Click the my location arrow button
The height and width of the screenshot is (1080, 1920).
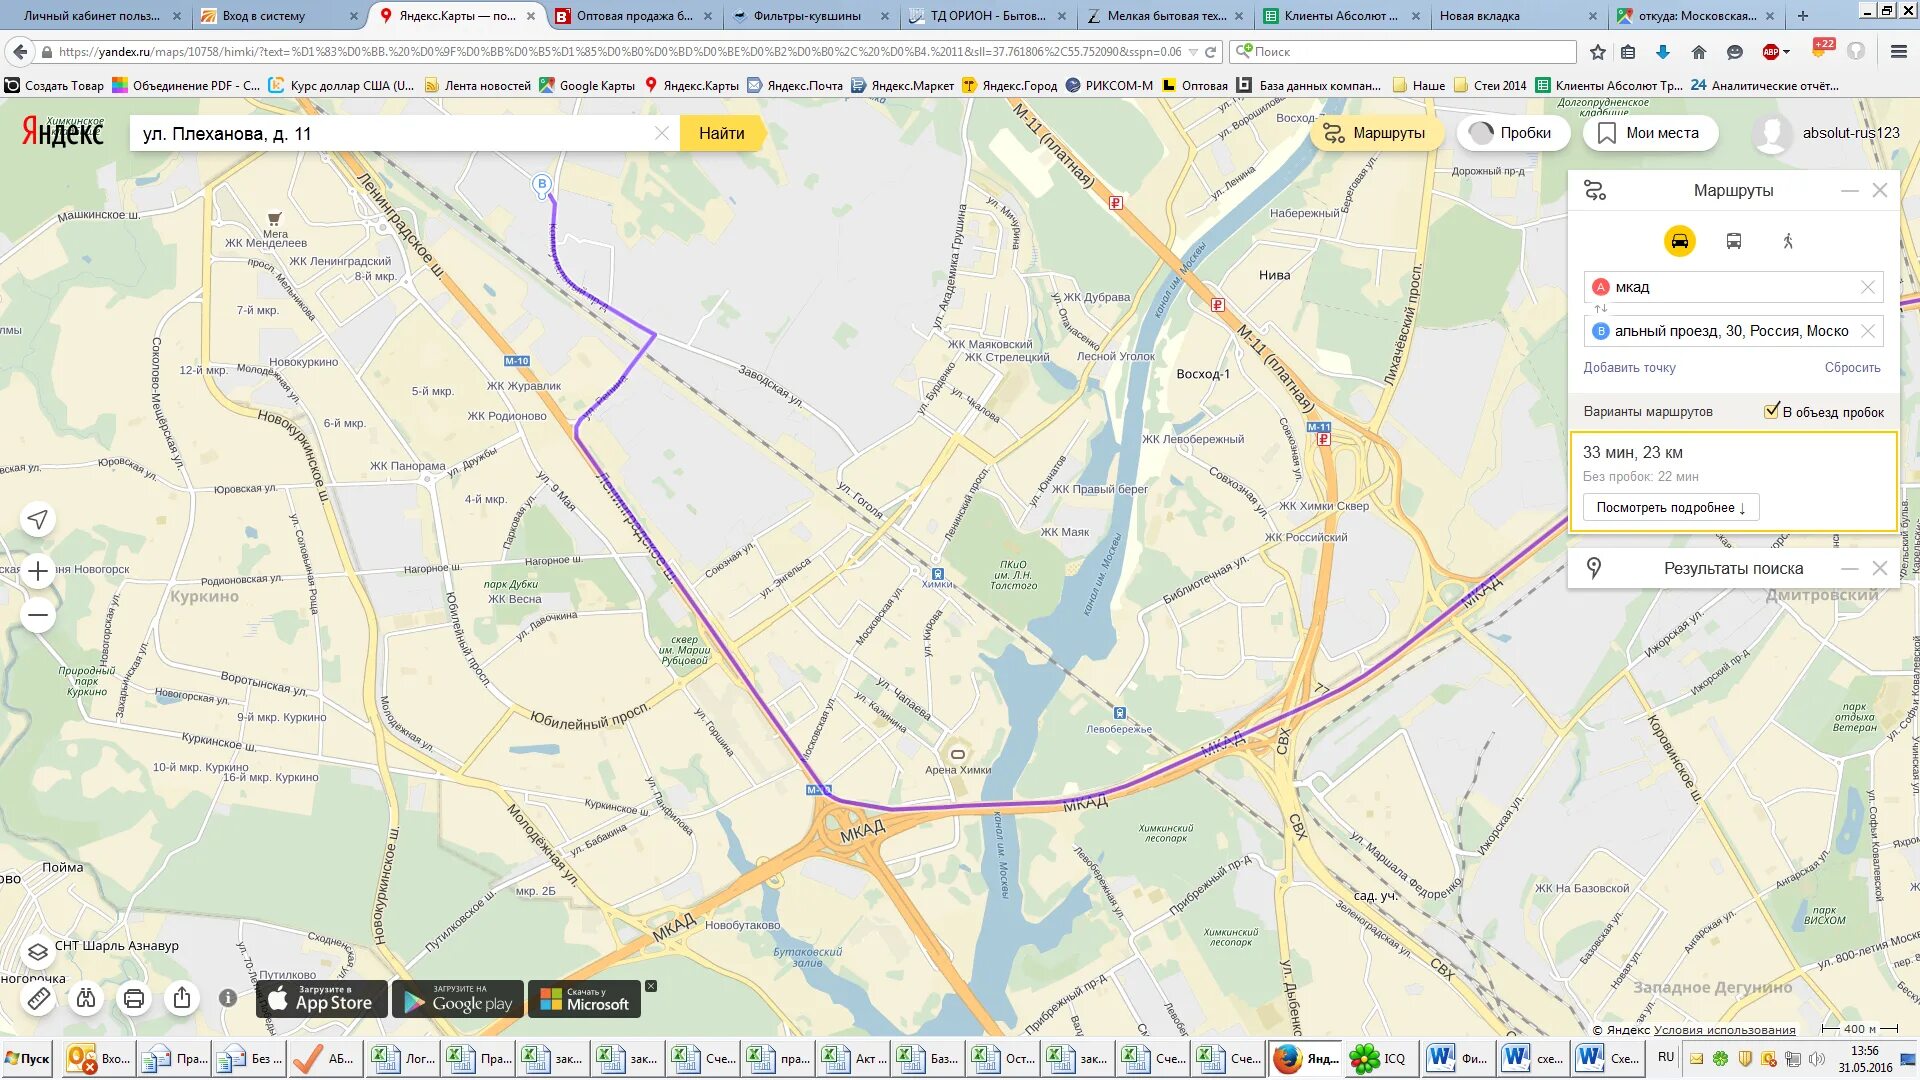click(x=38, y=519)
